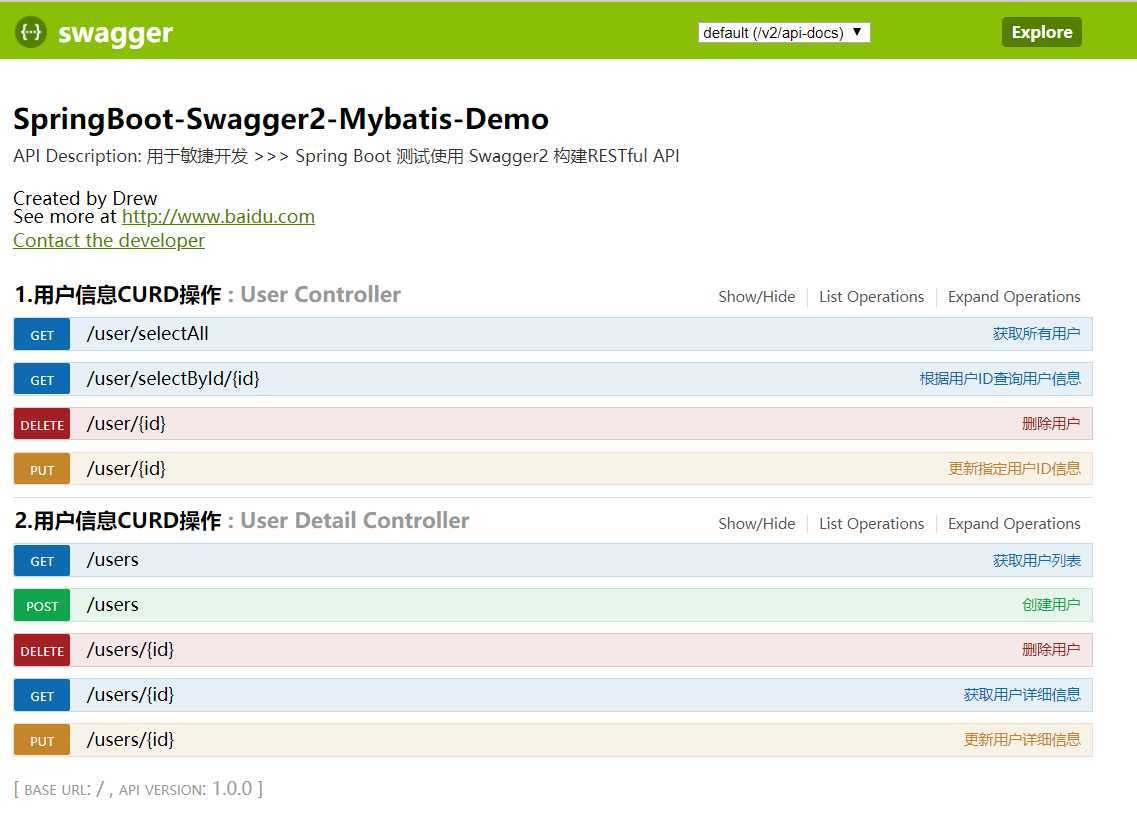Viewport: 1137px width, 824px height.
Task: Click the swagger title text
Action: (x=115, y=33)
